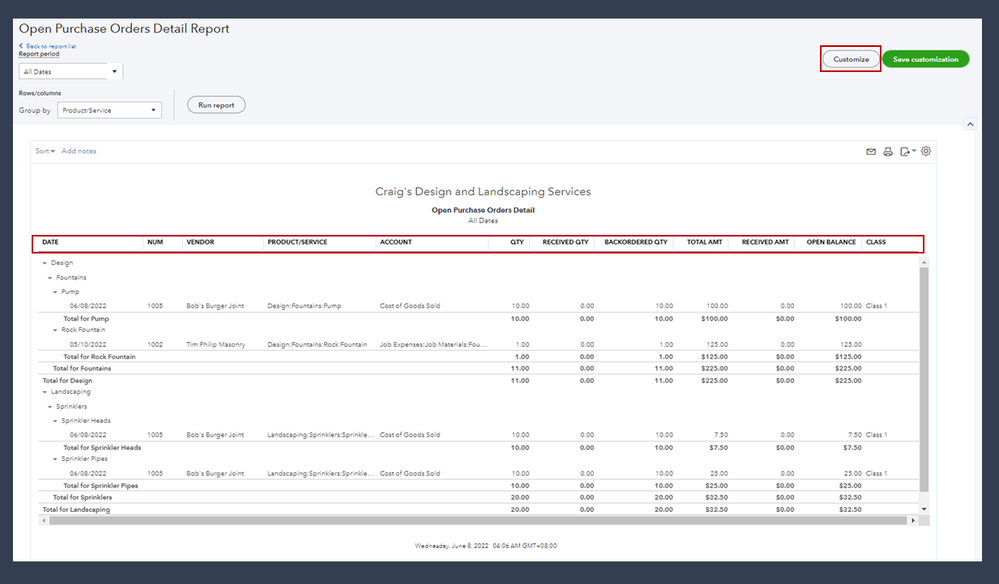
Task: Open report settings gear icon
Action: pyautogui.click(x=926, y=151)
